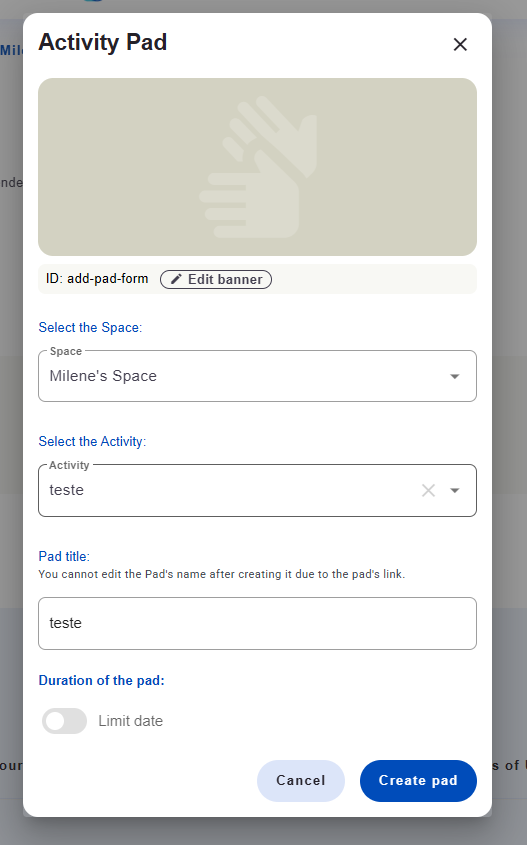Image resolution: width=527 pixels, height=845 pixels.
Task: Focus the Pad title text field
Action: (x=258, y=624)
